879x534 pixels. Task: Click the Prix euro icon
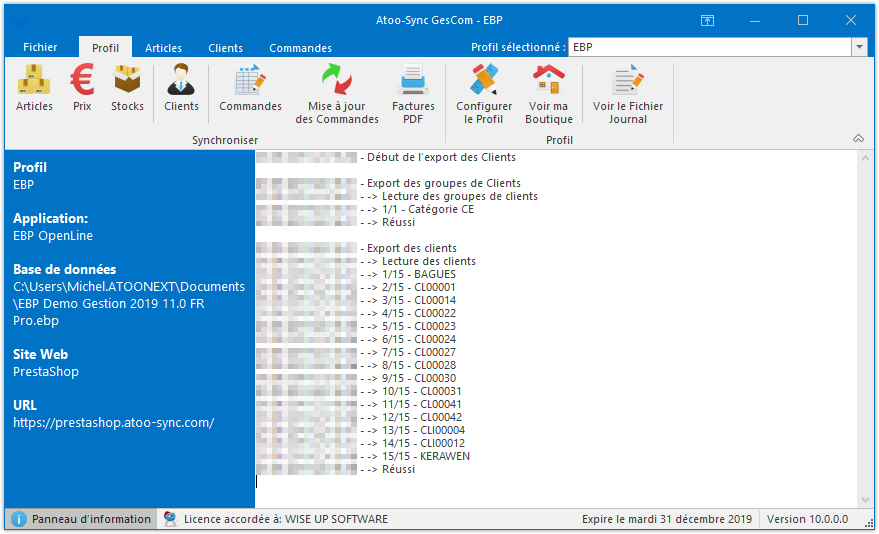[x=82, y=80]
